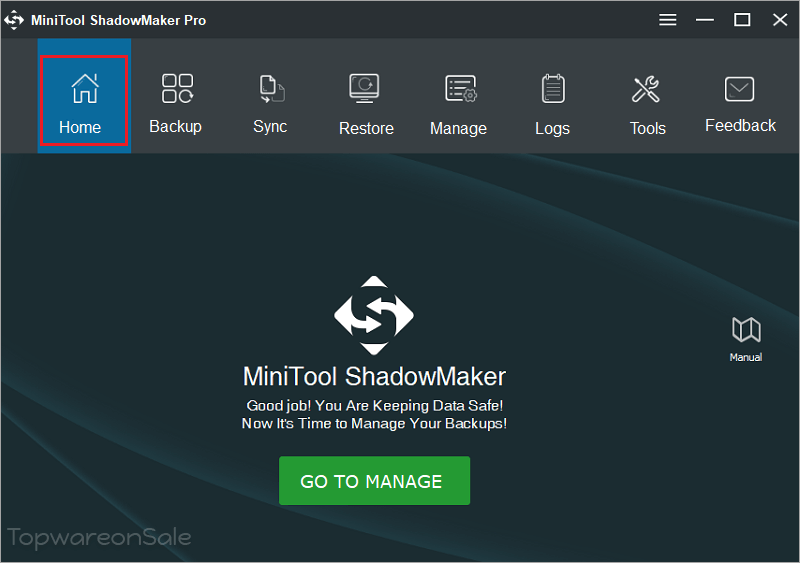Click the GO TO MANAGE button
The height and width of the screenshot is (563, 800).
click(374, 481)
